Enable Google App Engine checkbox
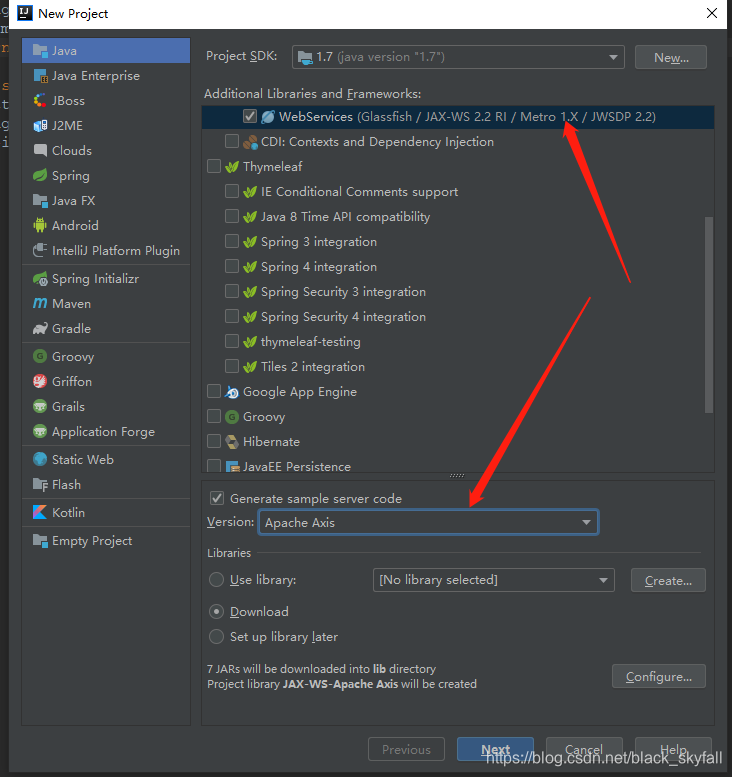This screenshot has height=777, width=732. click(214, 391)
